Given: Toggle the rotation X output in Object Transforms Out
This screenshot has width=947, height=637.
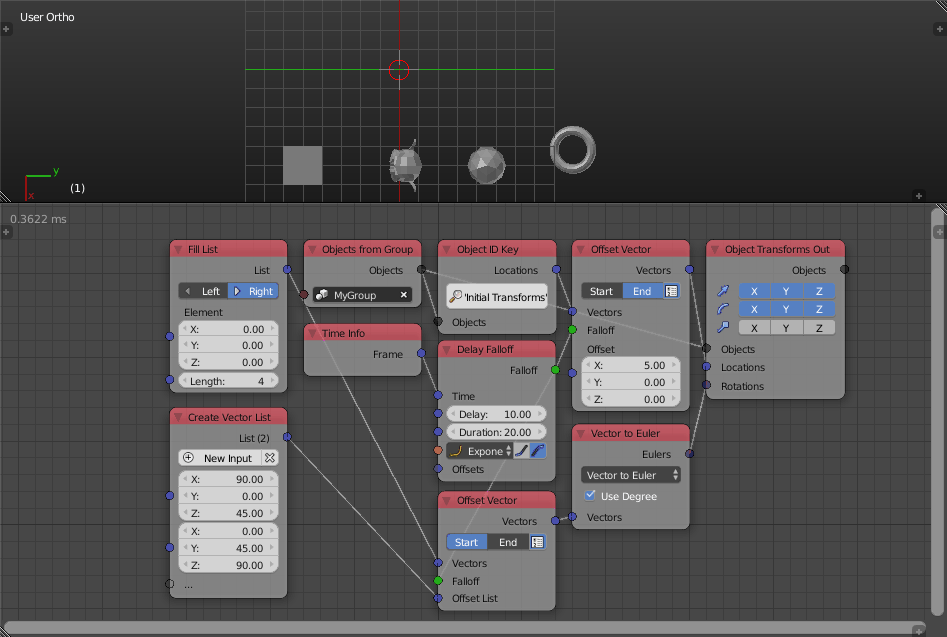Looking at the screenshot, I should pyautogui.click(x=755, y=308).
